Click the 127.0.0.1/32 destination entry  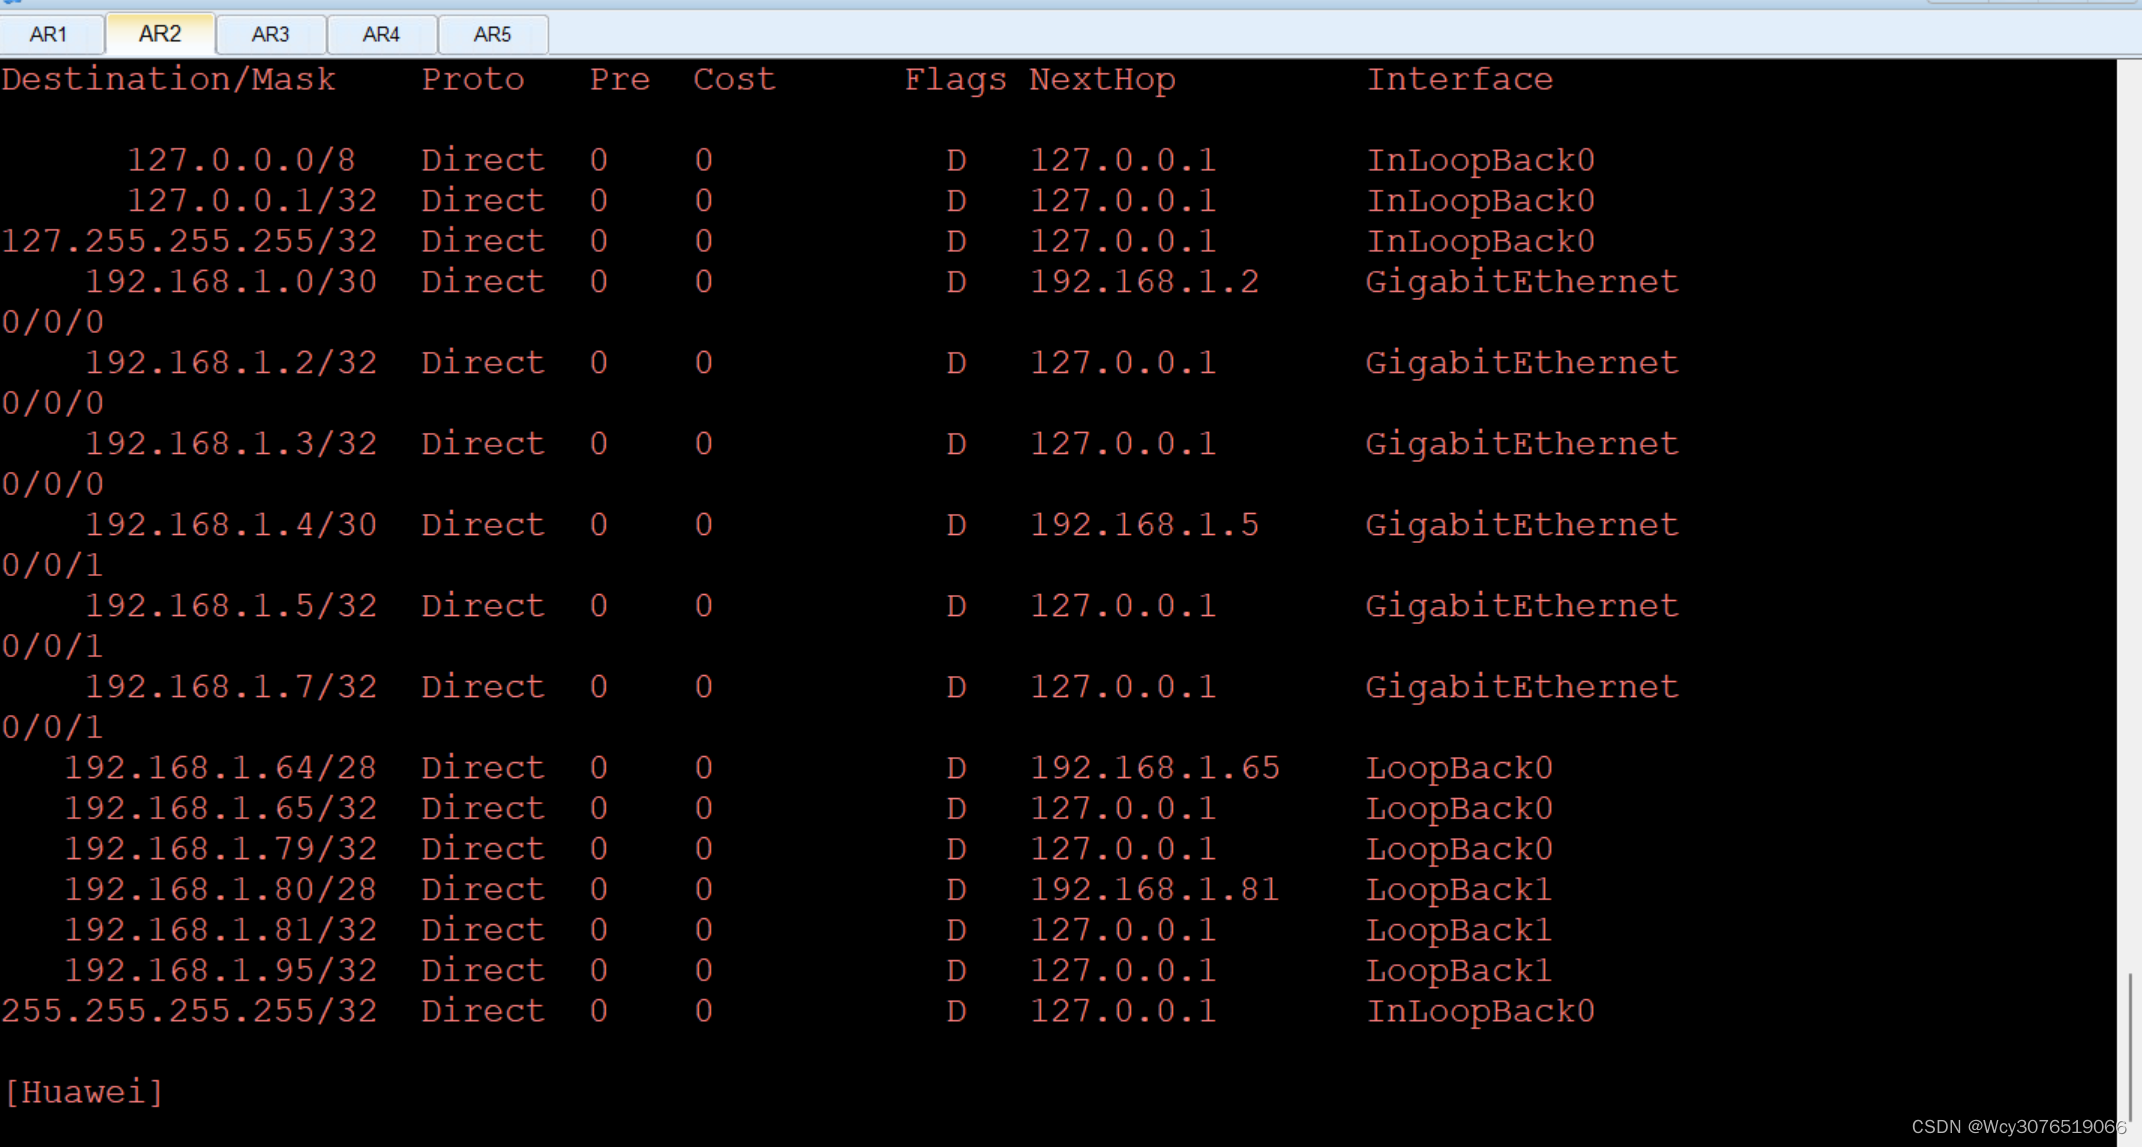point(252,201)
